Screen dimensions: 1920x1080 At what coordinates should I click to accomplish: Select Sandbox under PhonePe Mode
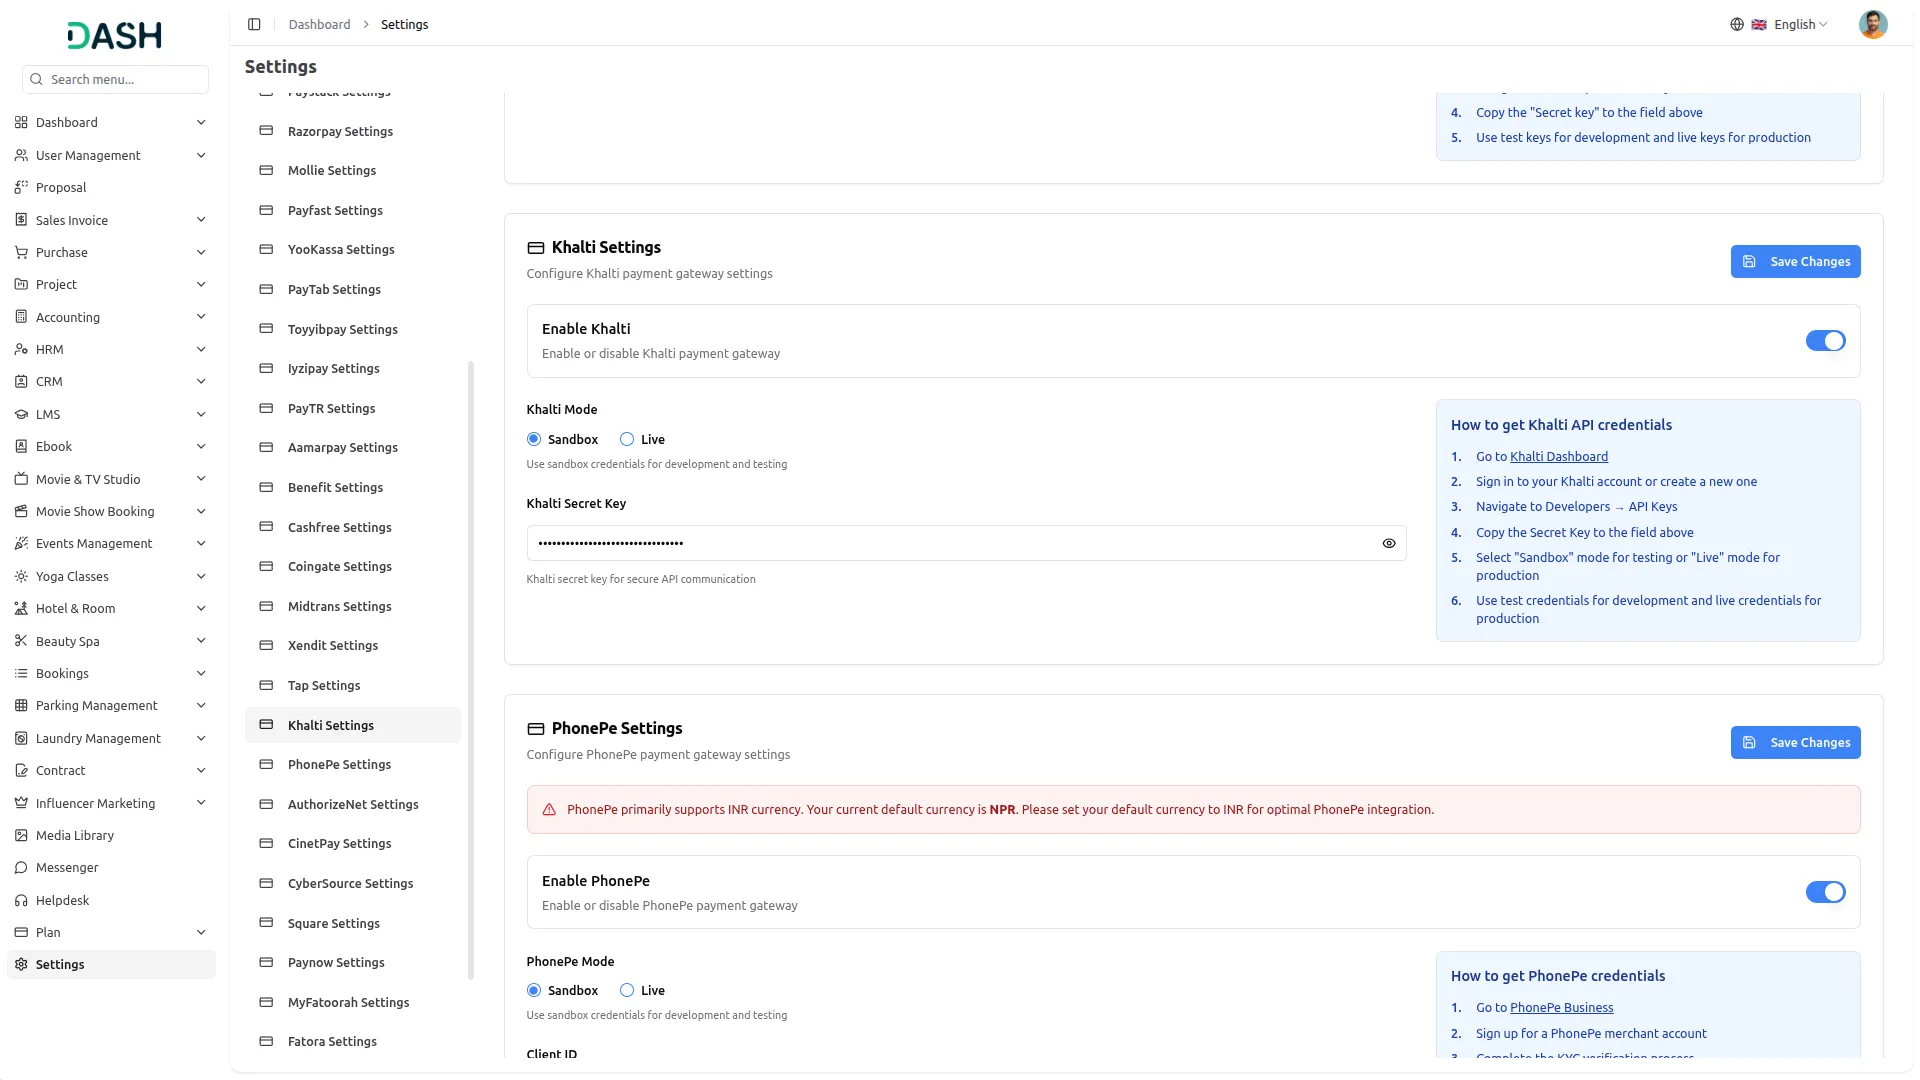tap(534, 990)
